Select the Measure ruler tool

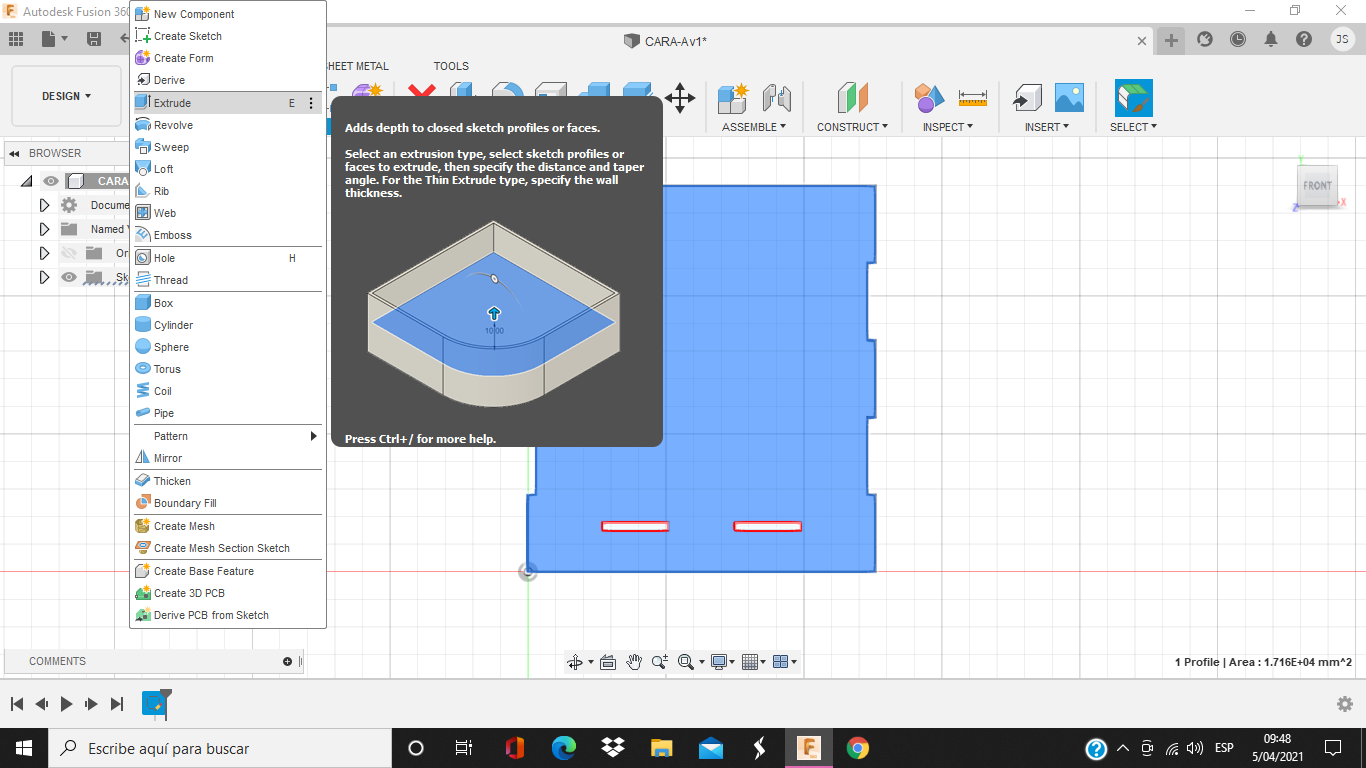[x=972, y=98]
